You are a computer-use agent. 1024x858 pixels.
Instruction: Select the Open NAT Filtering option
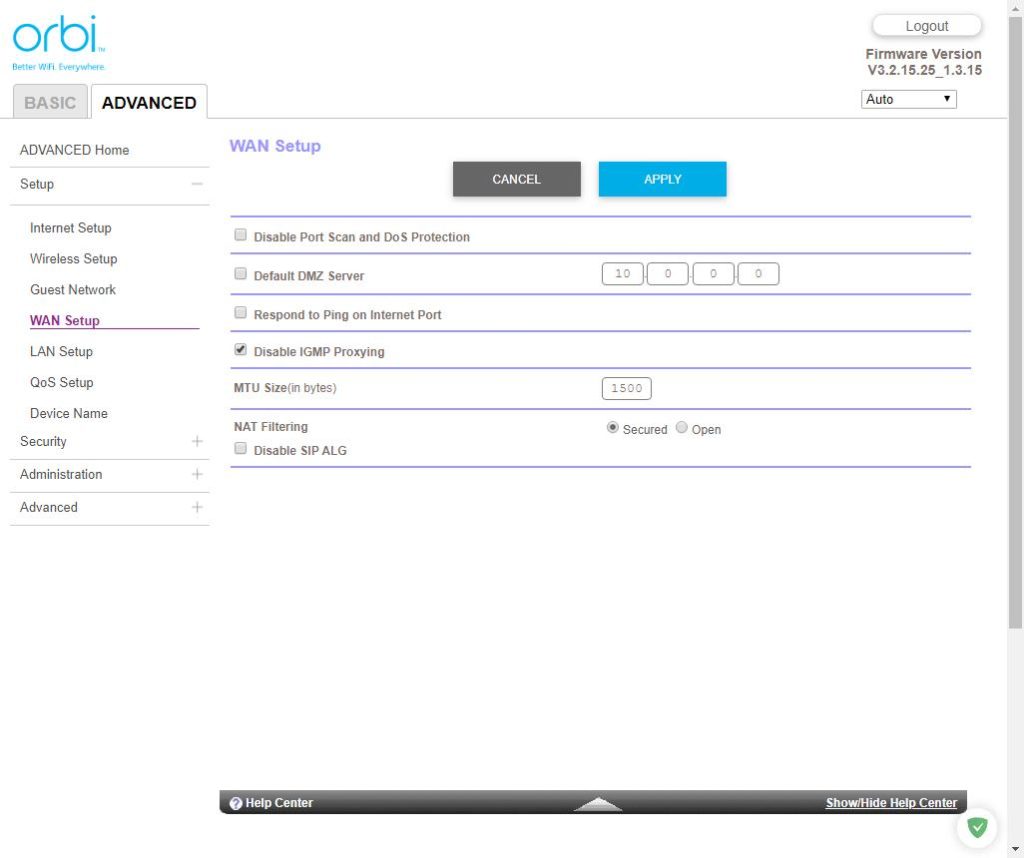tap(682, 428)
